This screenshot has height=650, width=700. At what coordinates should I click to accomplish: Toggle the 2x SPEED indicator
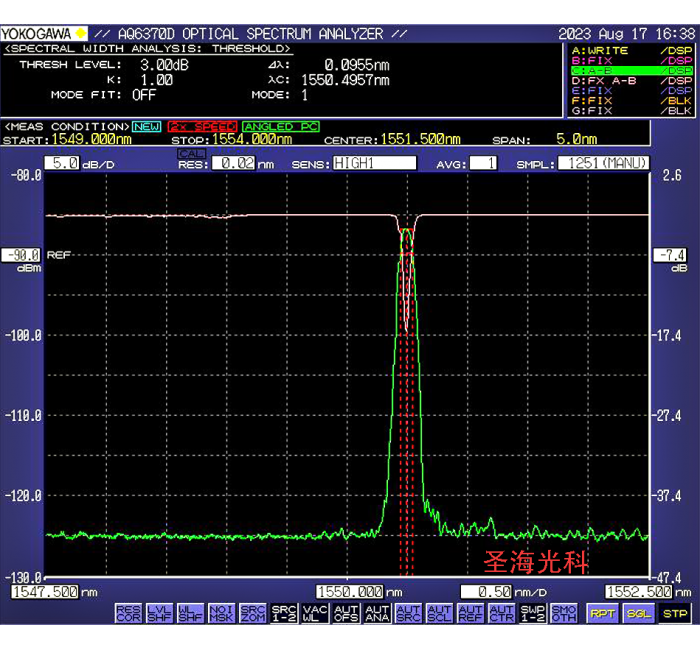click(x=202, y=127)
